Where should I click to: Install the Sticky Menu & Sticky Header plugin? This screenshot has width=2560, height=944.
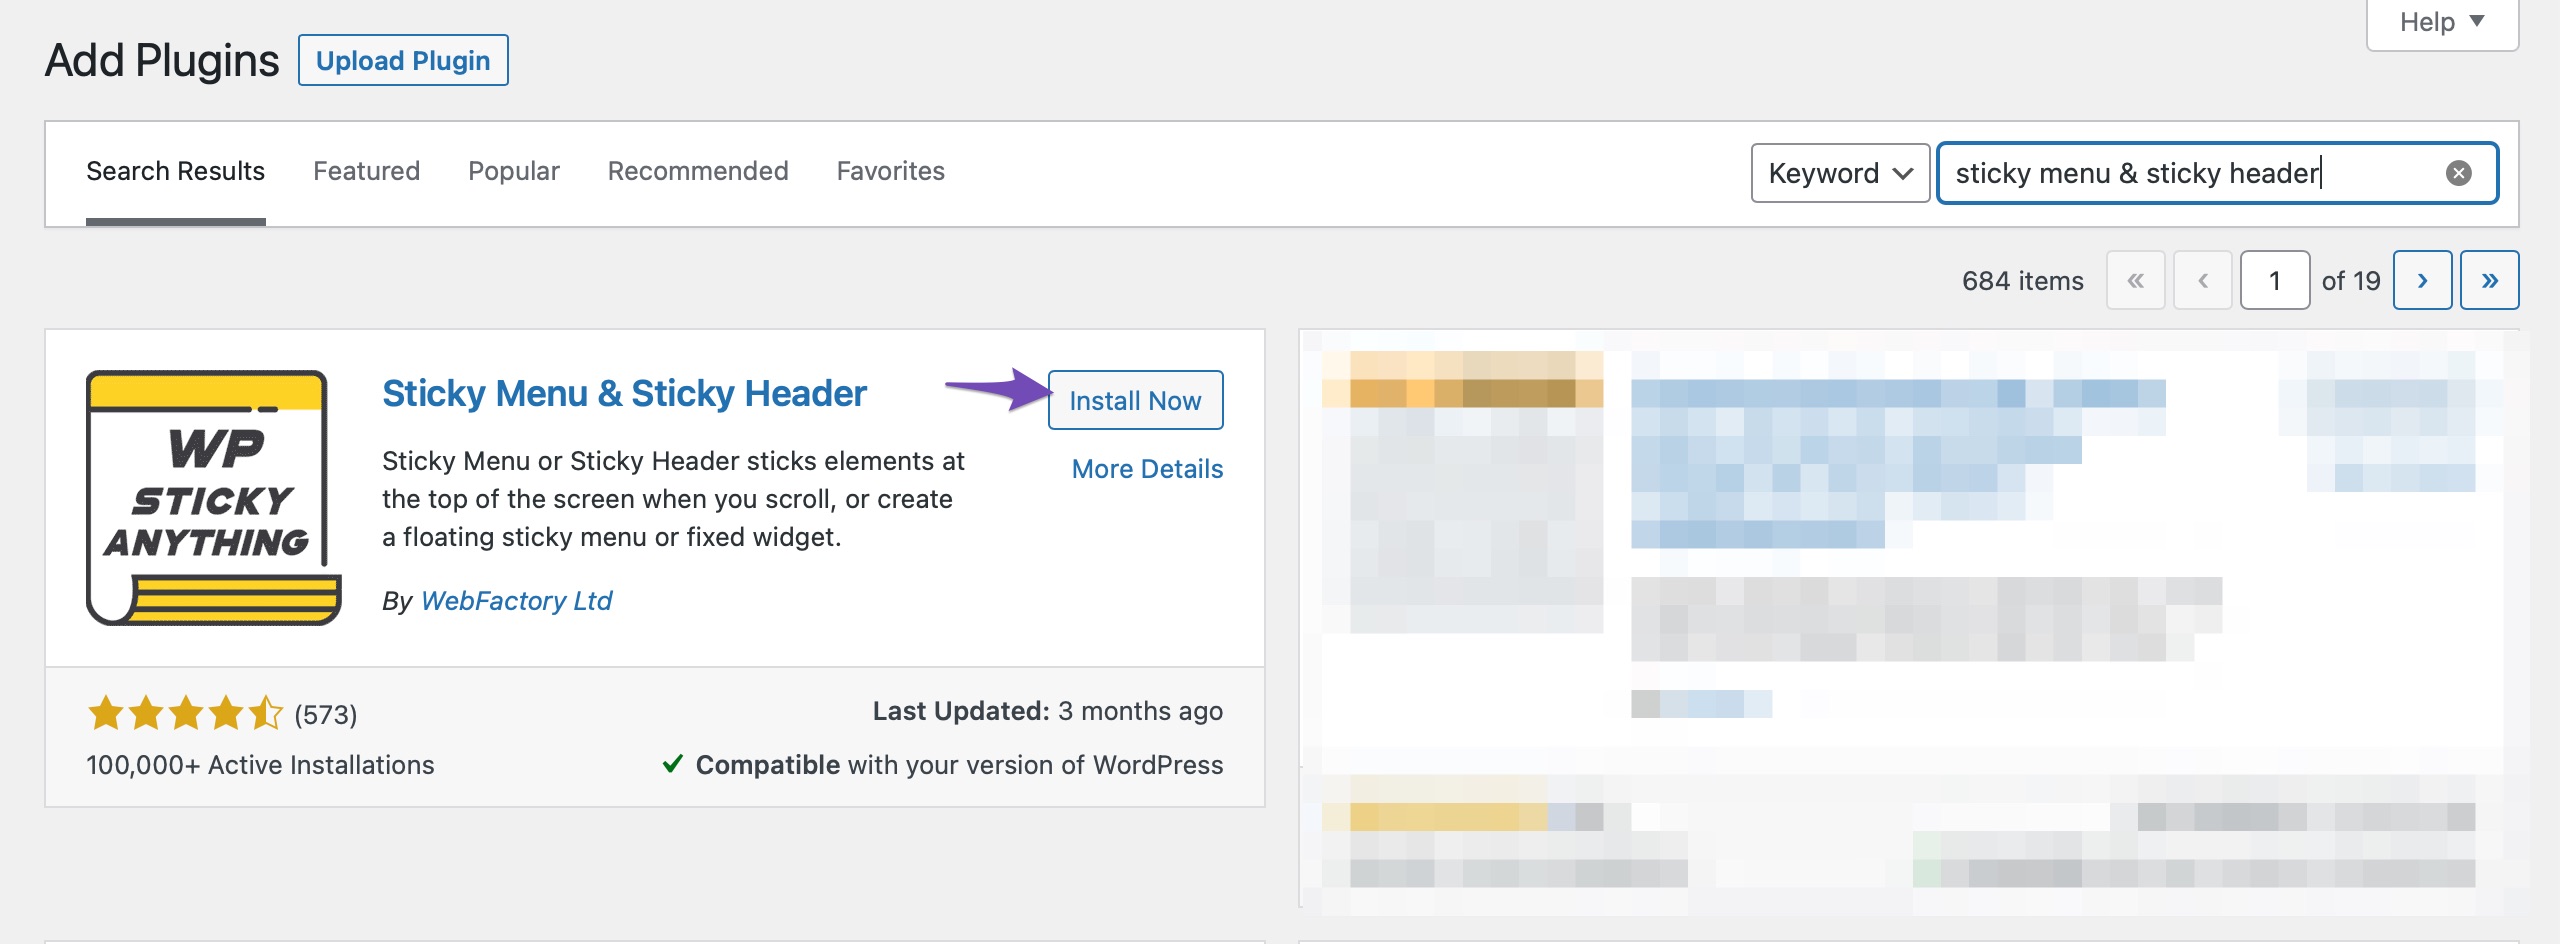coord(1135,400)
